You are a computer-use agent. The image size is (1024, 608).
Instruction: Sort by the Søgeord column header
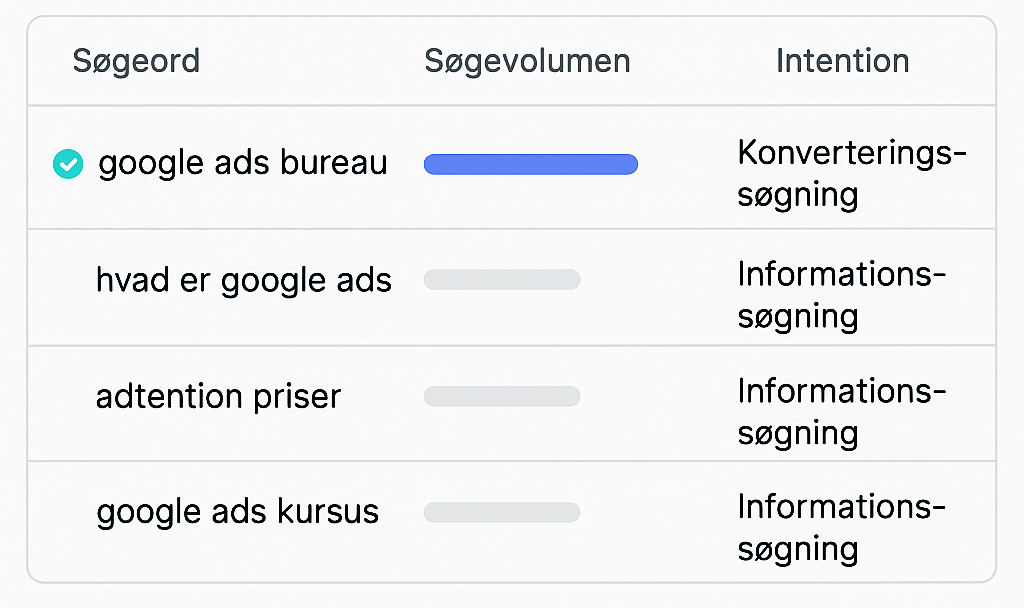[x=136, y=61]
